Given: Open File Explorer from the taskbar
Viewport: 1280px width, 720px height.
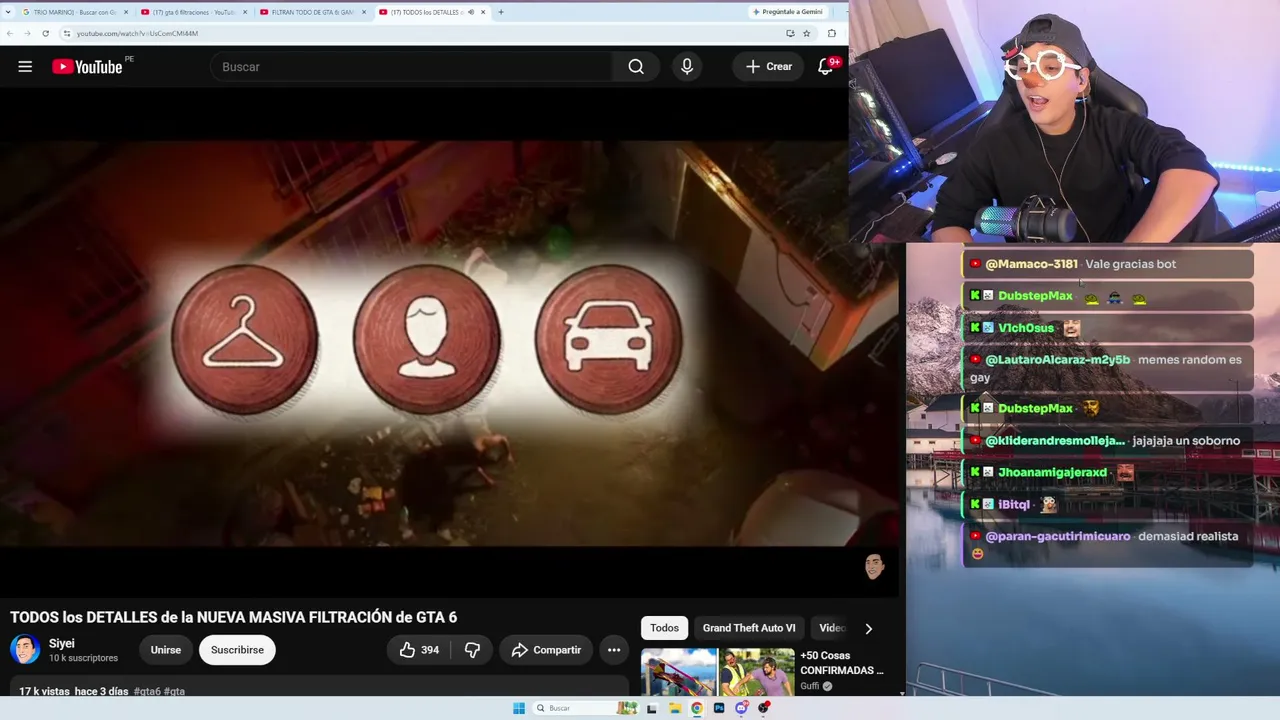Looking at the screenshot, I should click(x=675, y=708).
